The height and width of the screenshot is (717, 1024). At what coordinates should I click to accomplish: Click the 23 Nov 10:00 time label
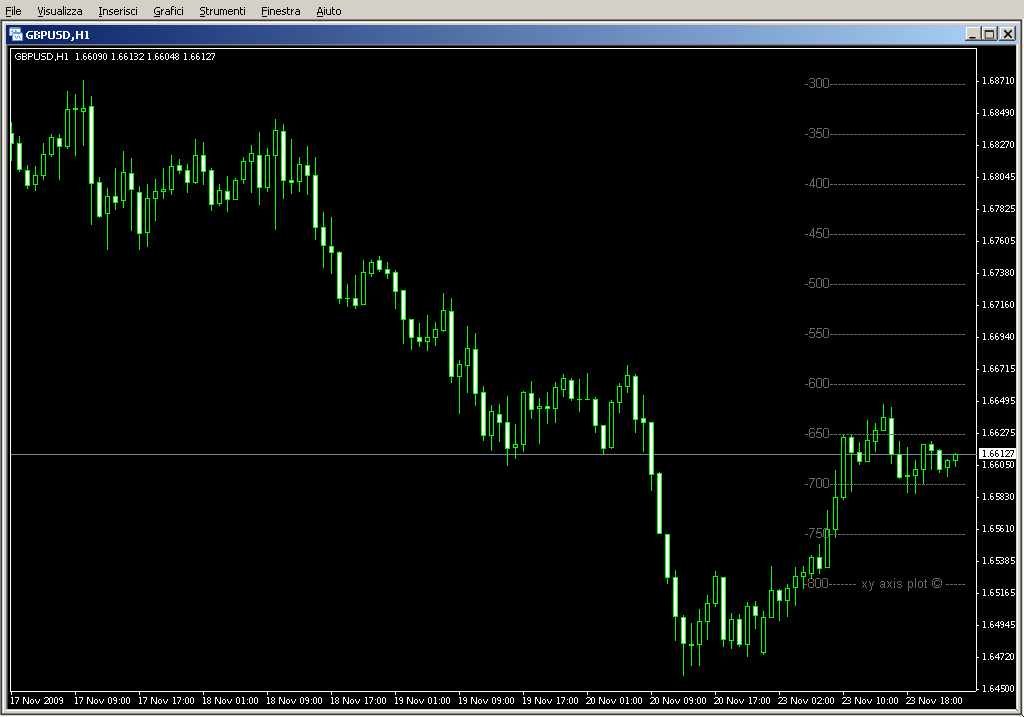pyautogui.click(x=870, y=701)
